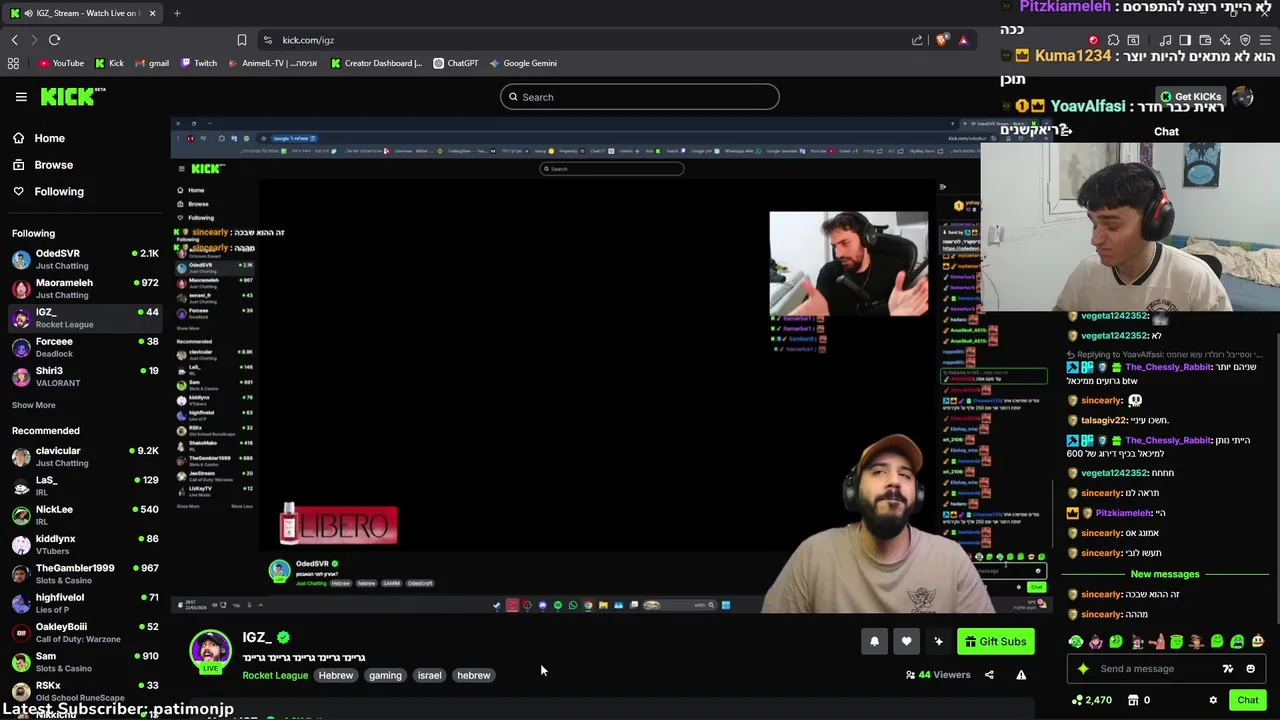Click the browser forward arrow

point(33,40)
